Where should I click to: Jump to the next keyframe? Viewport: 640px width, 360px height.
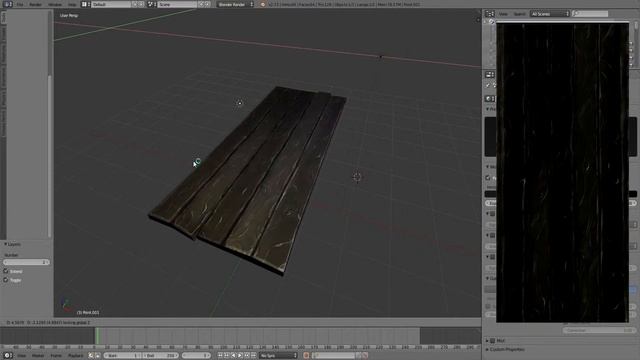click(247, 356)
